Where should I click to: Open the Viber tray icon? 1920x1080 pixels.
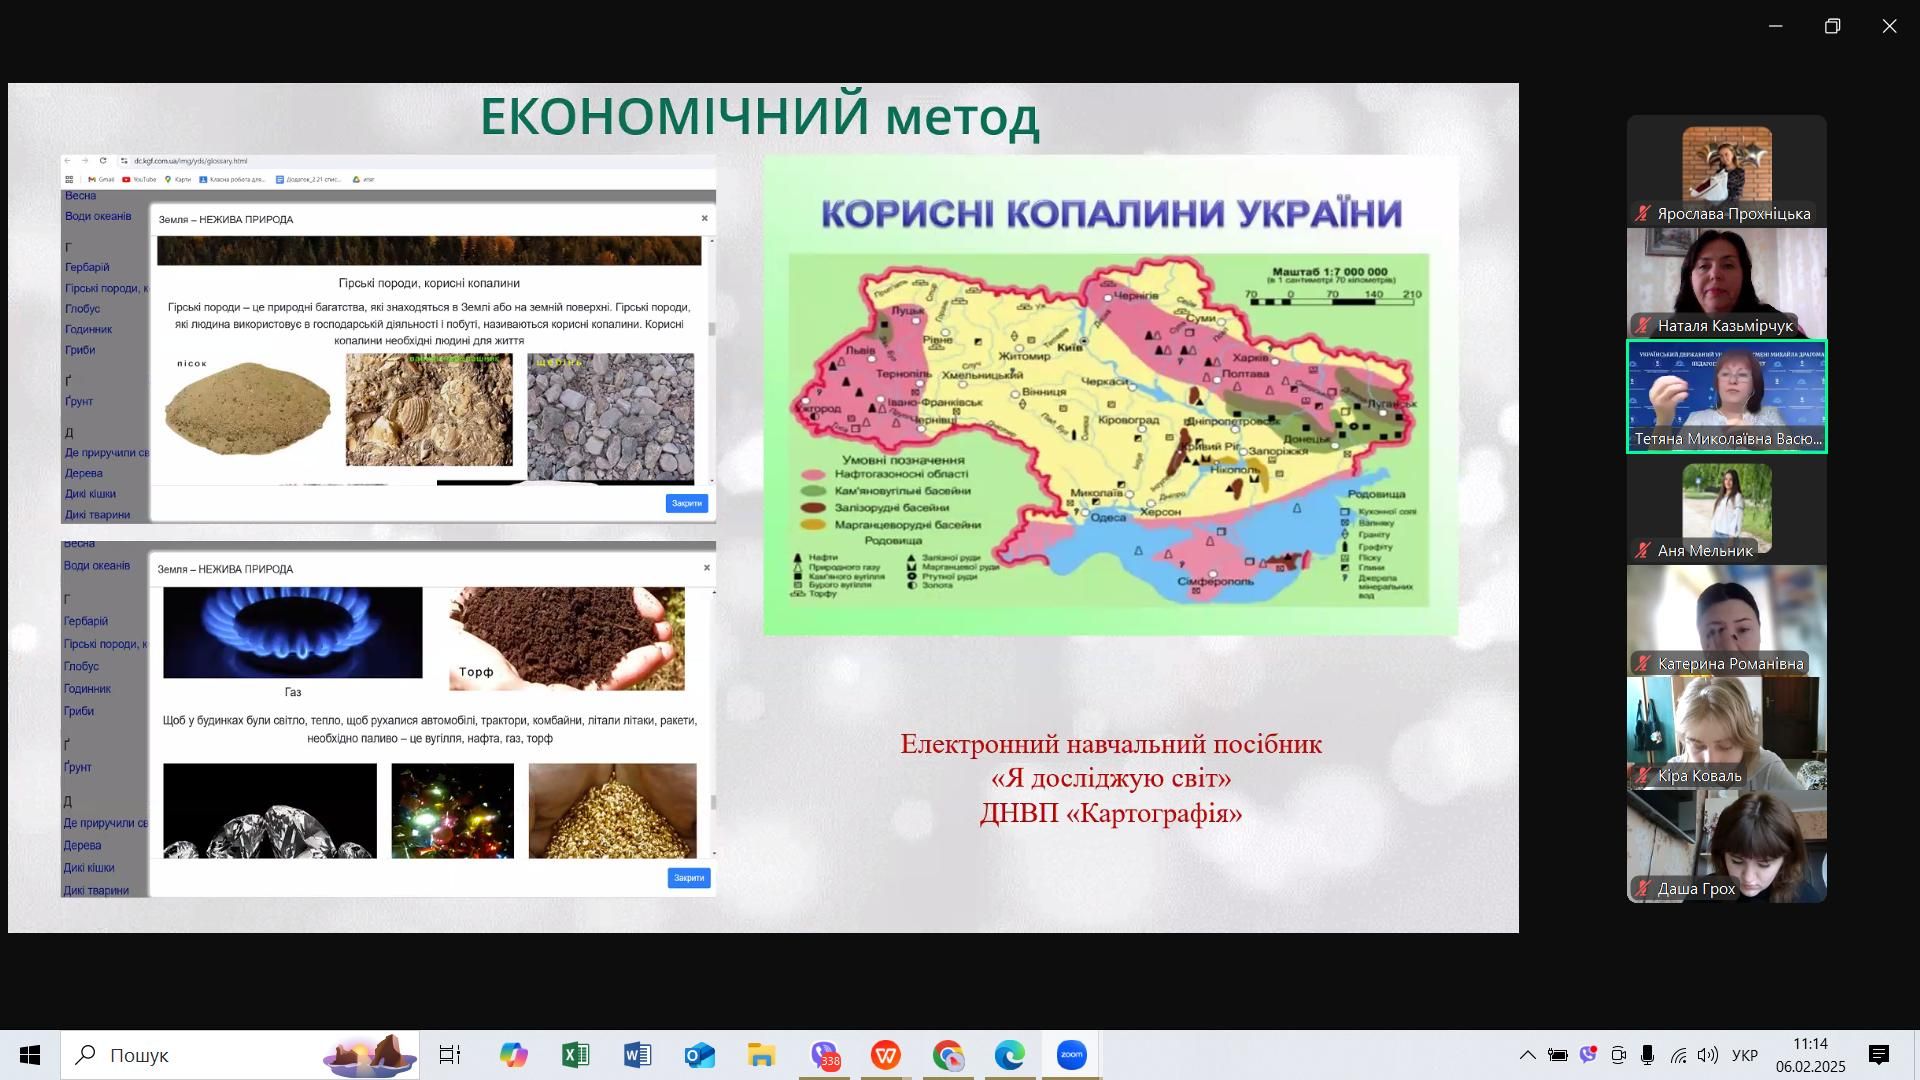coord(1588,1055)
